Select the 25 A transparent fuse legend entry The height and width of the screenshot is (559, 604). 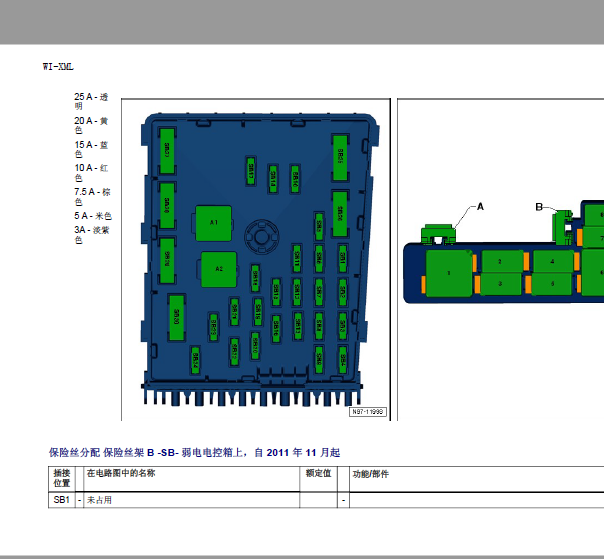click(91, 101)
